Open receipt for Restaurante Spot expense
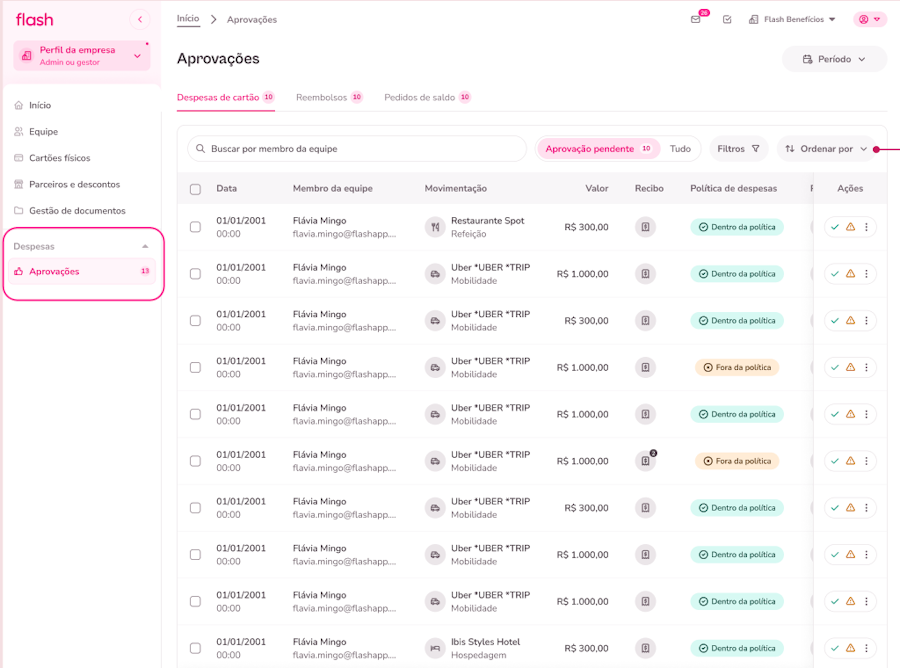The width and height of the screenshot is (900, 668). 645,227
